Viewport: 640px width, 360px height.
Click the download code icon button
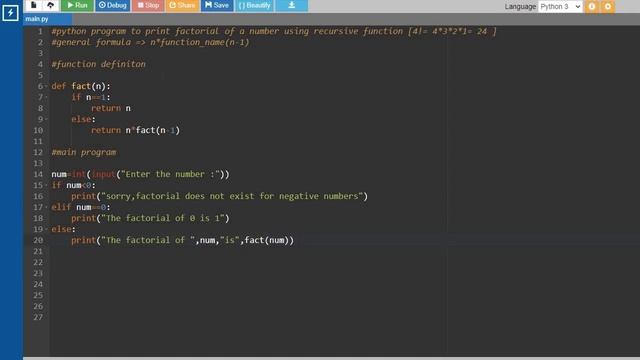click(x=291, y=5)
